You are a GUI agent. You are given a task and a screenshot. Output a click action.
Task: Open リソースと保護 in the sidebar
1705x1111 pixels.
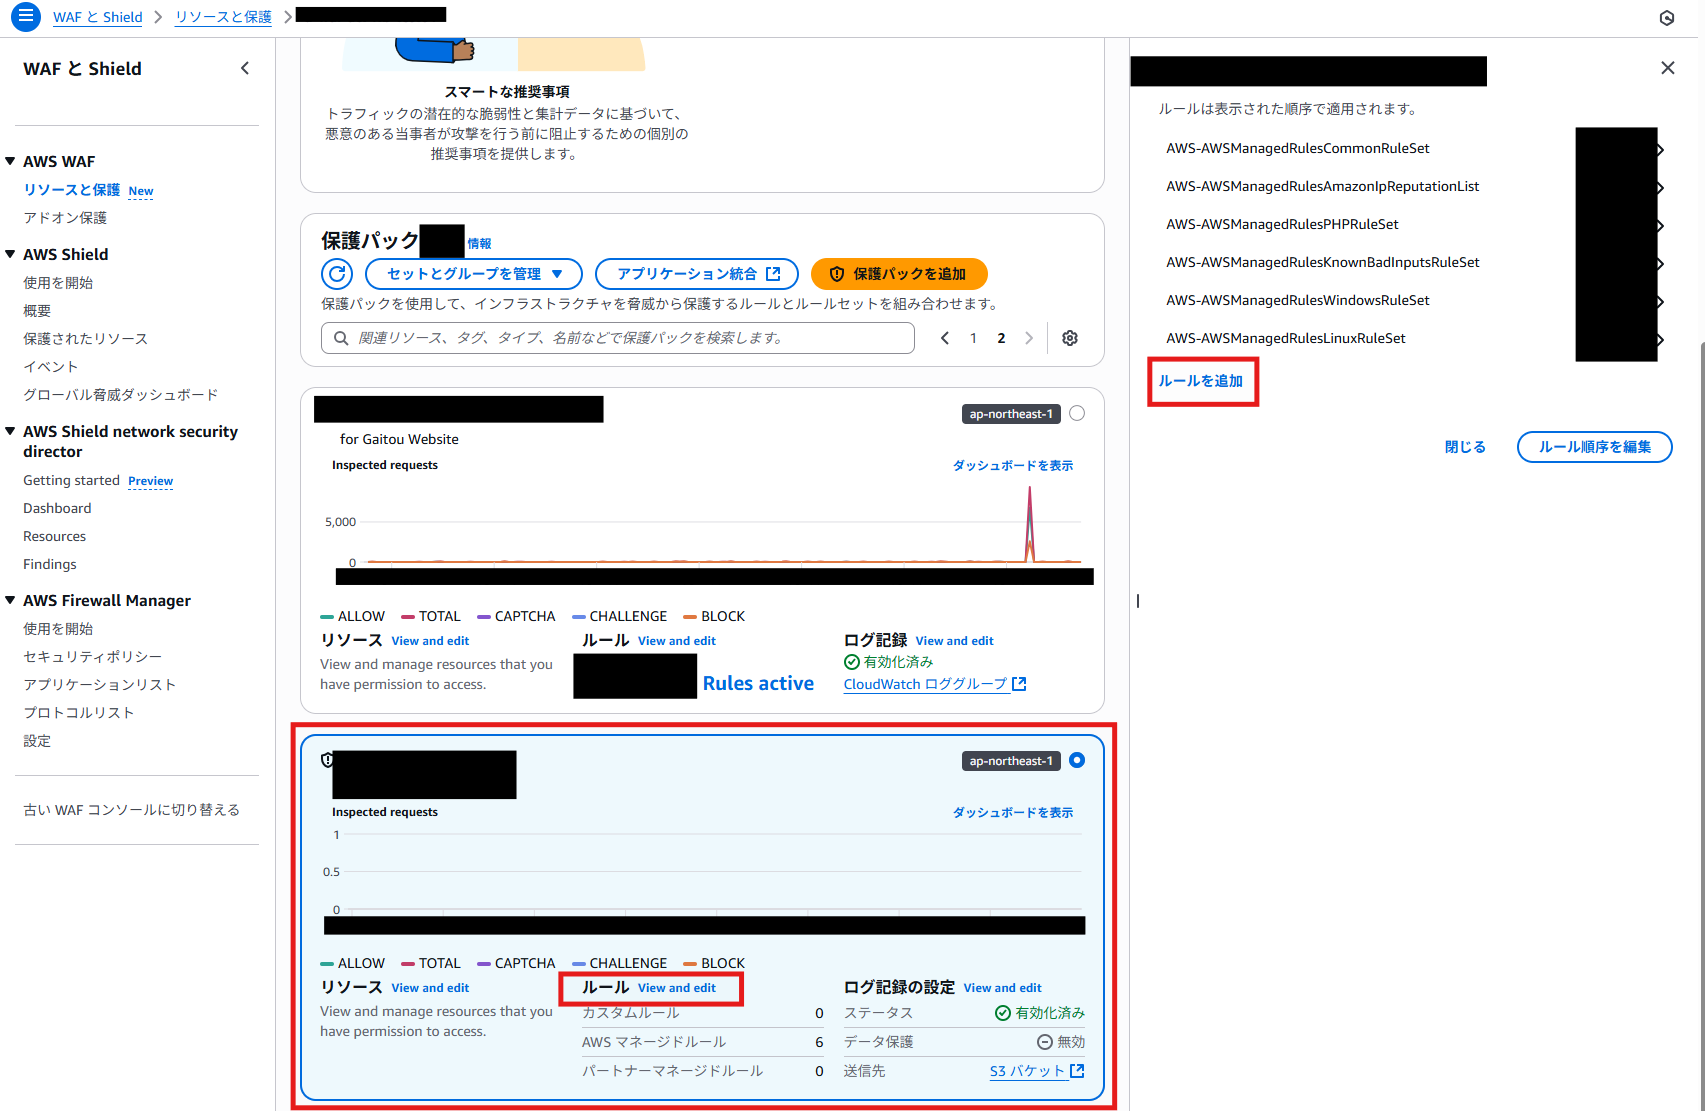pyautogui.click(x=72, y=190)
